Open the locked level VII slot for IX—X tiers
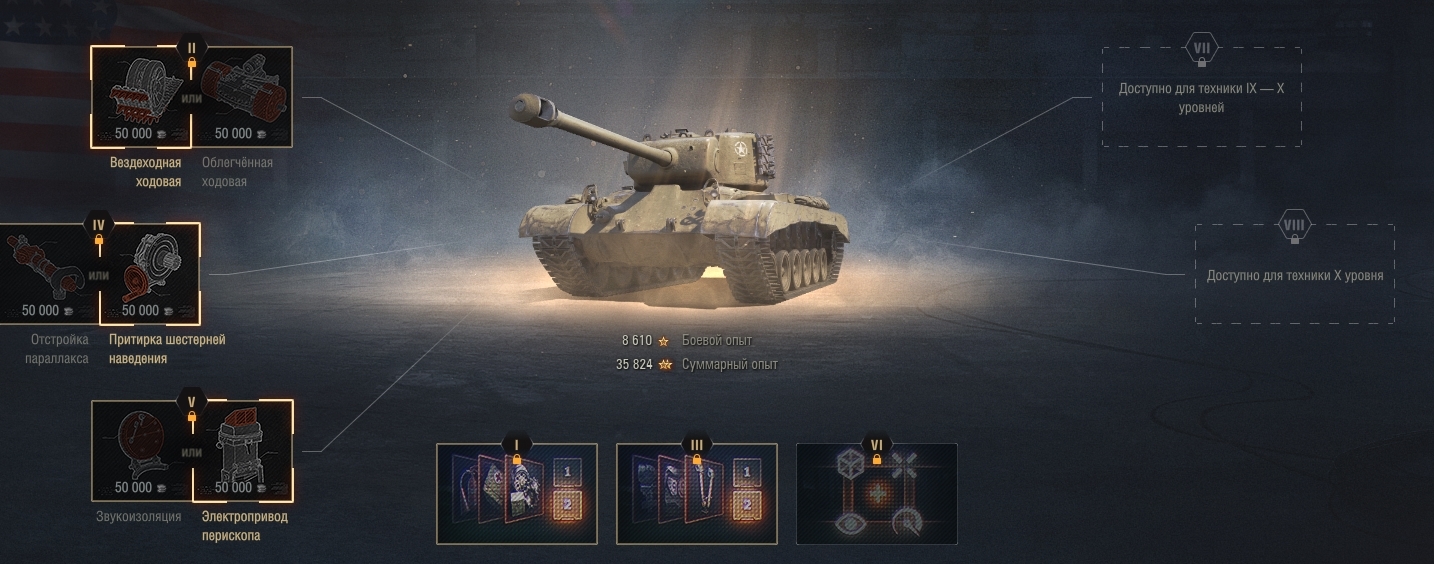The height and width of the screenshot is (564, 1434). (x=1201, y=97)
